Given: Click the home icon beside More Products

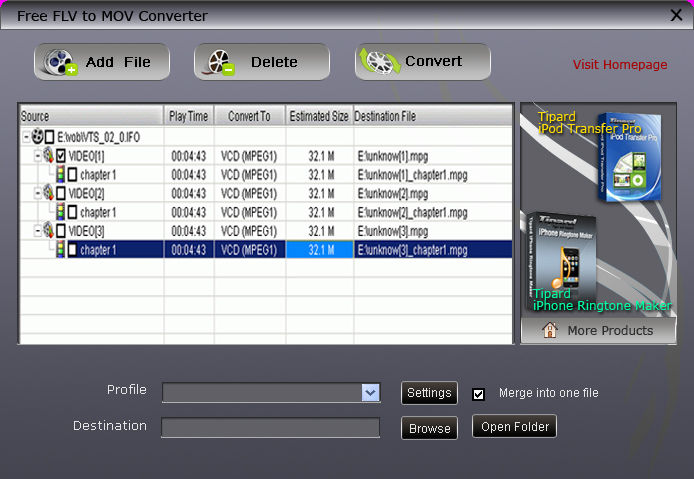Looking at the screenshot, I should click(x=549, y=331).
